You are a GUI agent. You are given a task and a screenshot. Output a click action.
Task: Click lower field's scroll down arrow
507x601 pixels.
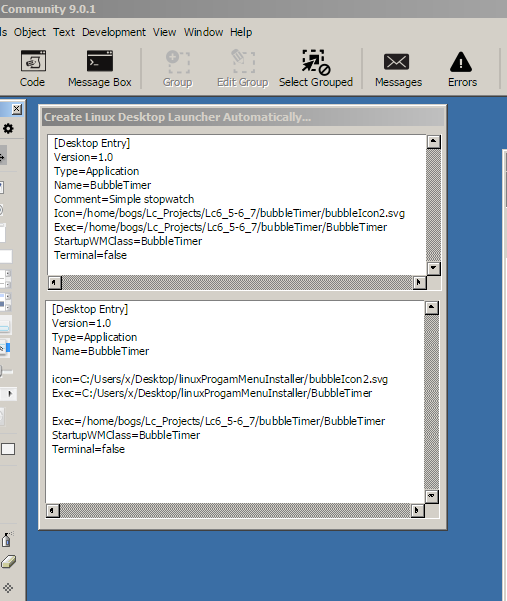point(432,496)
